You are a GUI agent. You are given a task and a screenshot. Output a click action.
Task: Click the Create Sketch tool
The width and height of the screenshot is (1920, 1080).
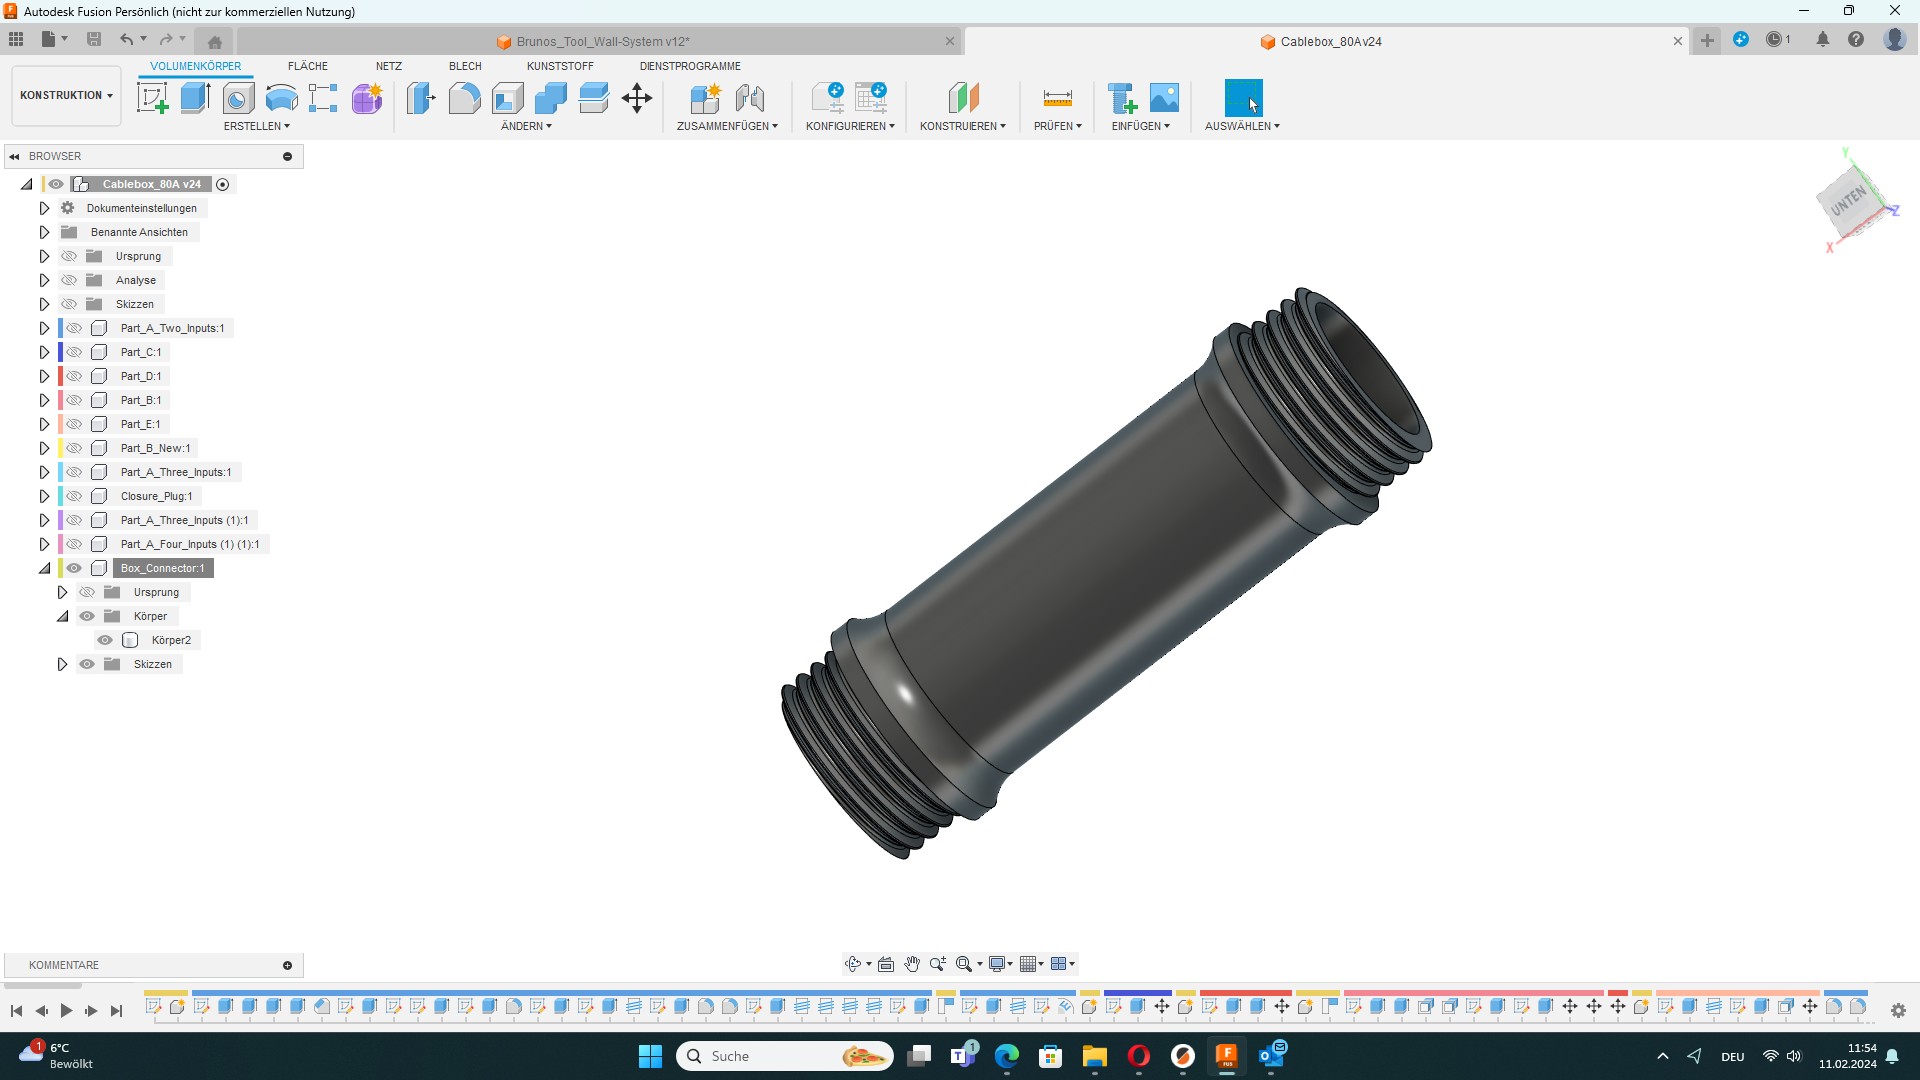(x=152, y=98)
